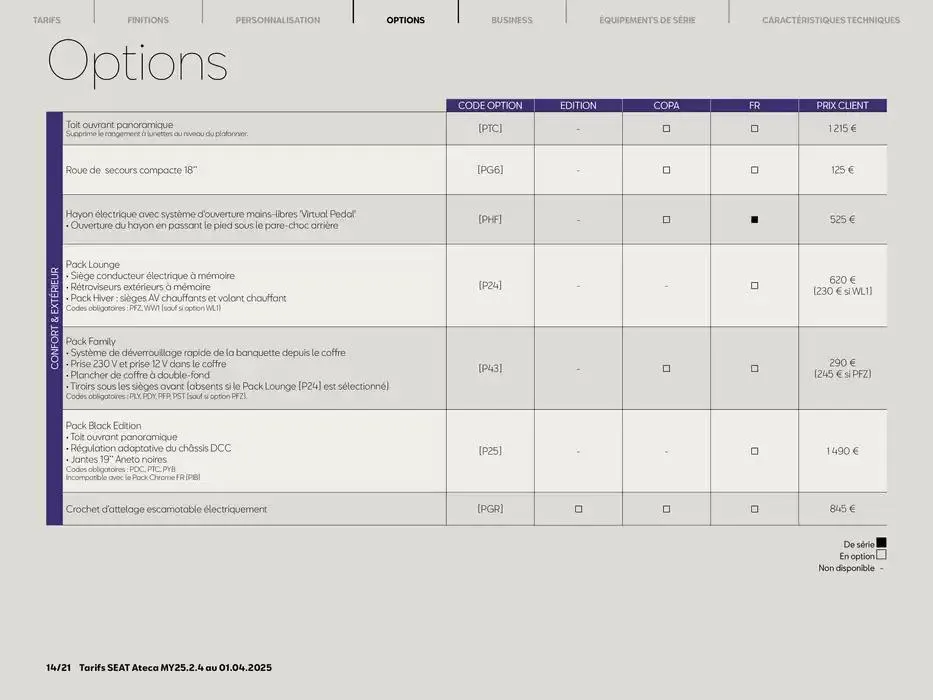This screenshot has height=700, width=933.
Task: Check COPA box for Toit ouvrant panoramique
Action: pyautogui.click(x=666, y=129)
